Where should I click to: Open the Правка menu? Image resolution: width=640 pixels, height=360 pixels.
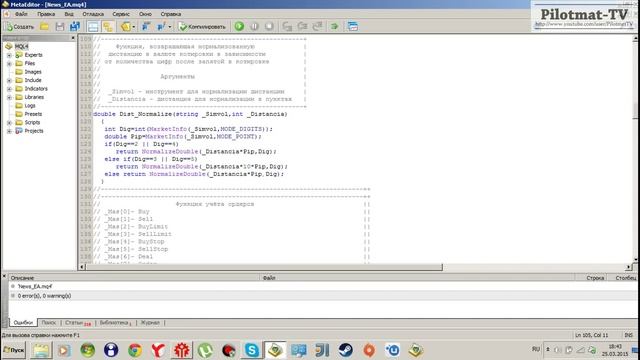pos(46,14)
